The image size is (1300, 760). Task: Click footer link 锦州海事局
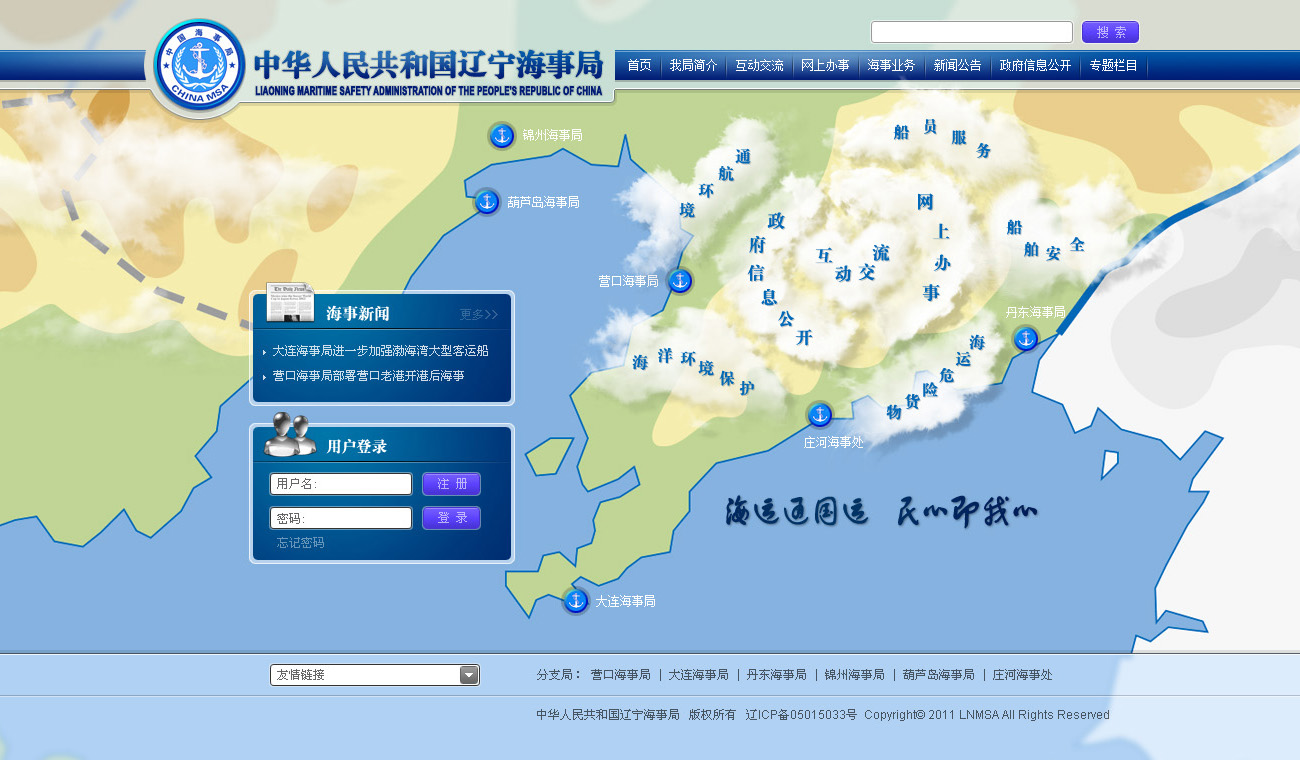pos(854,675)
